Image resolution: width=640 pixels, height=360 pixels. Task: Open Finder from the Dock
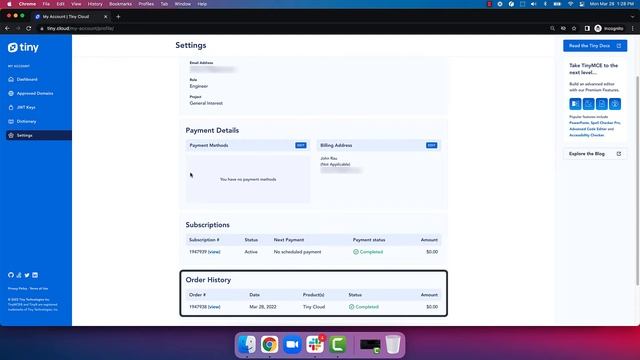click(x=247, y=345)
